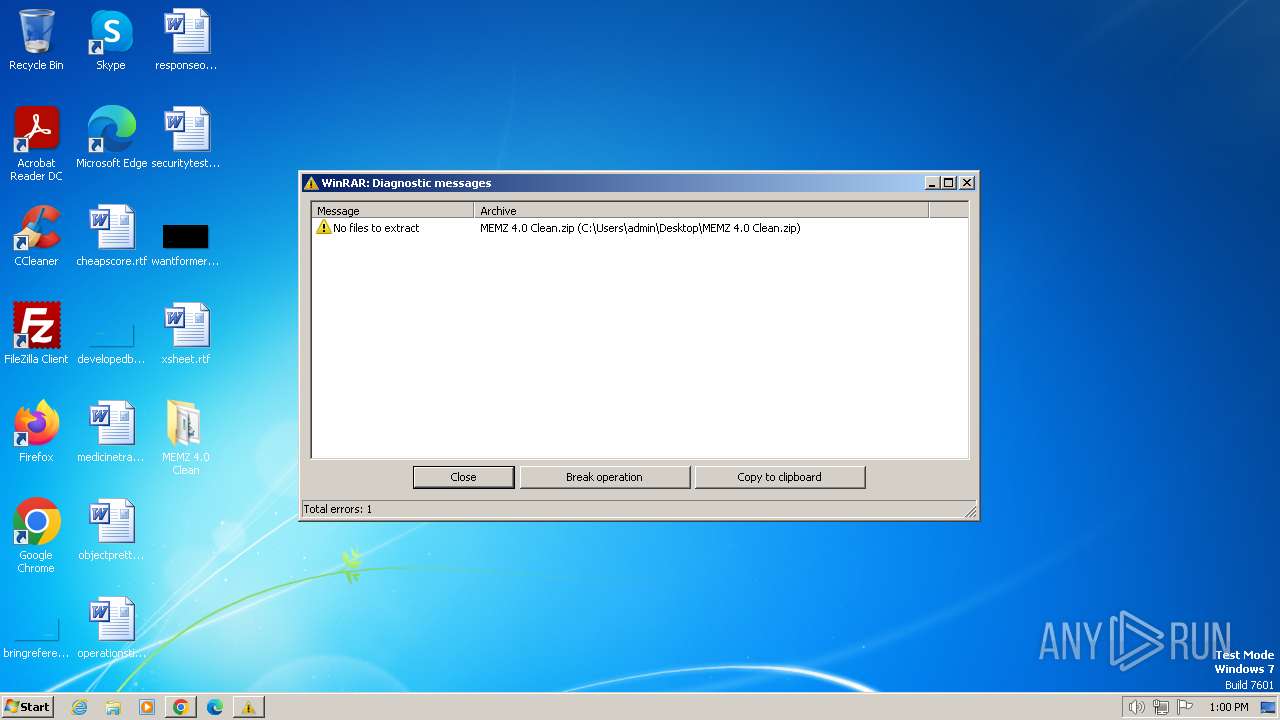Select the WinRAR warning taskbar button

248,707
